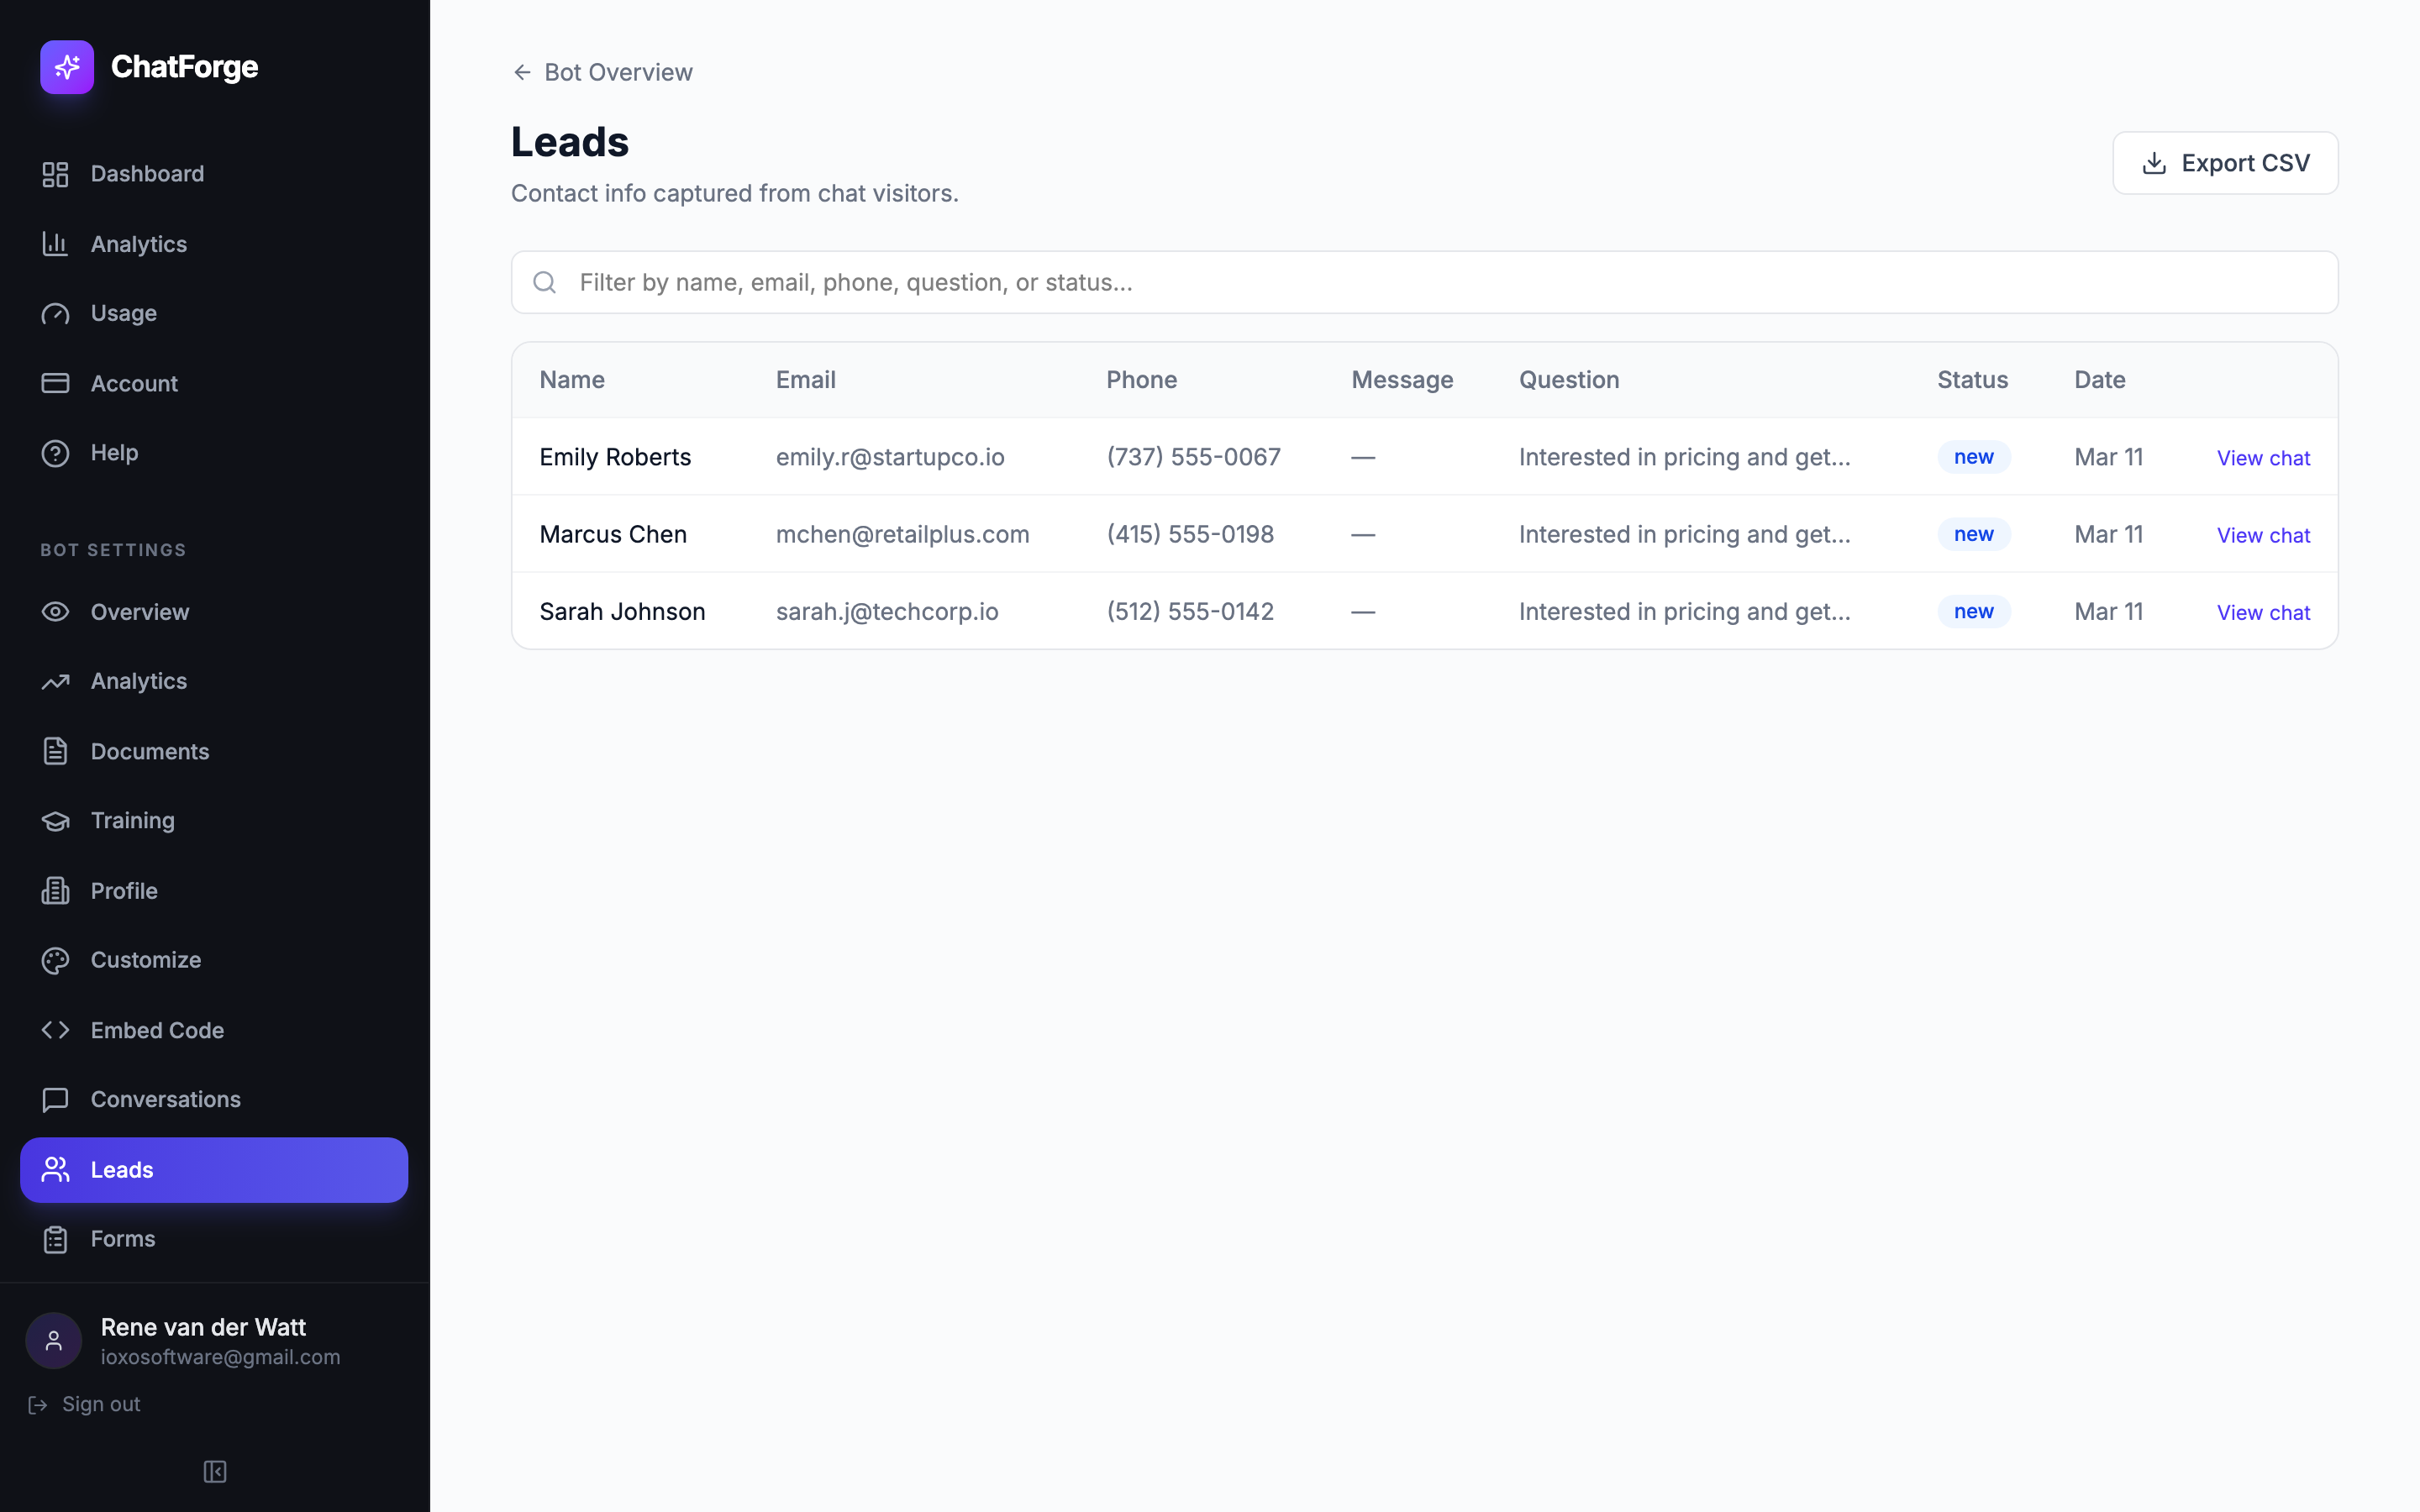Open View chat for Emily Roberts
Image resolution: width=2420 pixels, height=1512 pixels.
click(x=2262, y=457)
